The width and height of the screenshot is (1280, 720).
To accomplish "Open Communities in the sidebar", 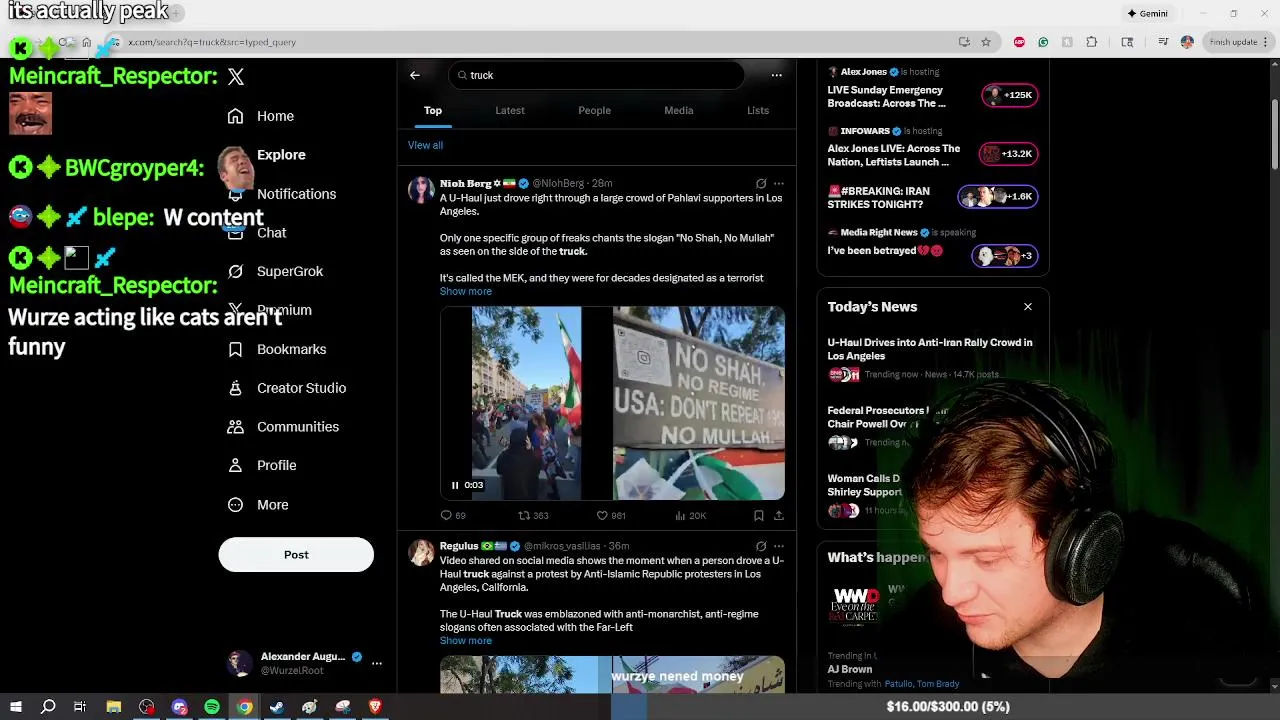I will click(x=283, y=427).
